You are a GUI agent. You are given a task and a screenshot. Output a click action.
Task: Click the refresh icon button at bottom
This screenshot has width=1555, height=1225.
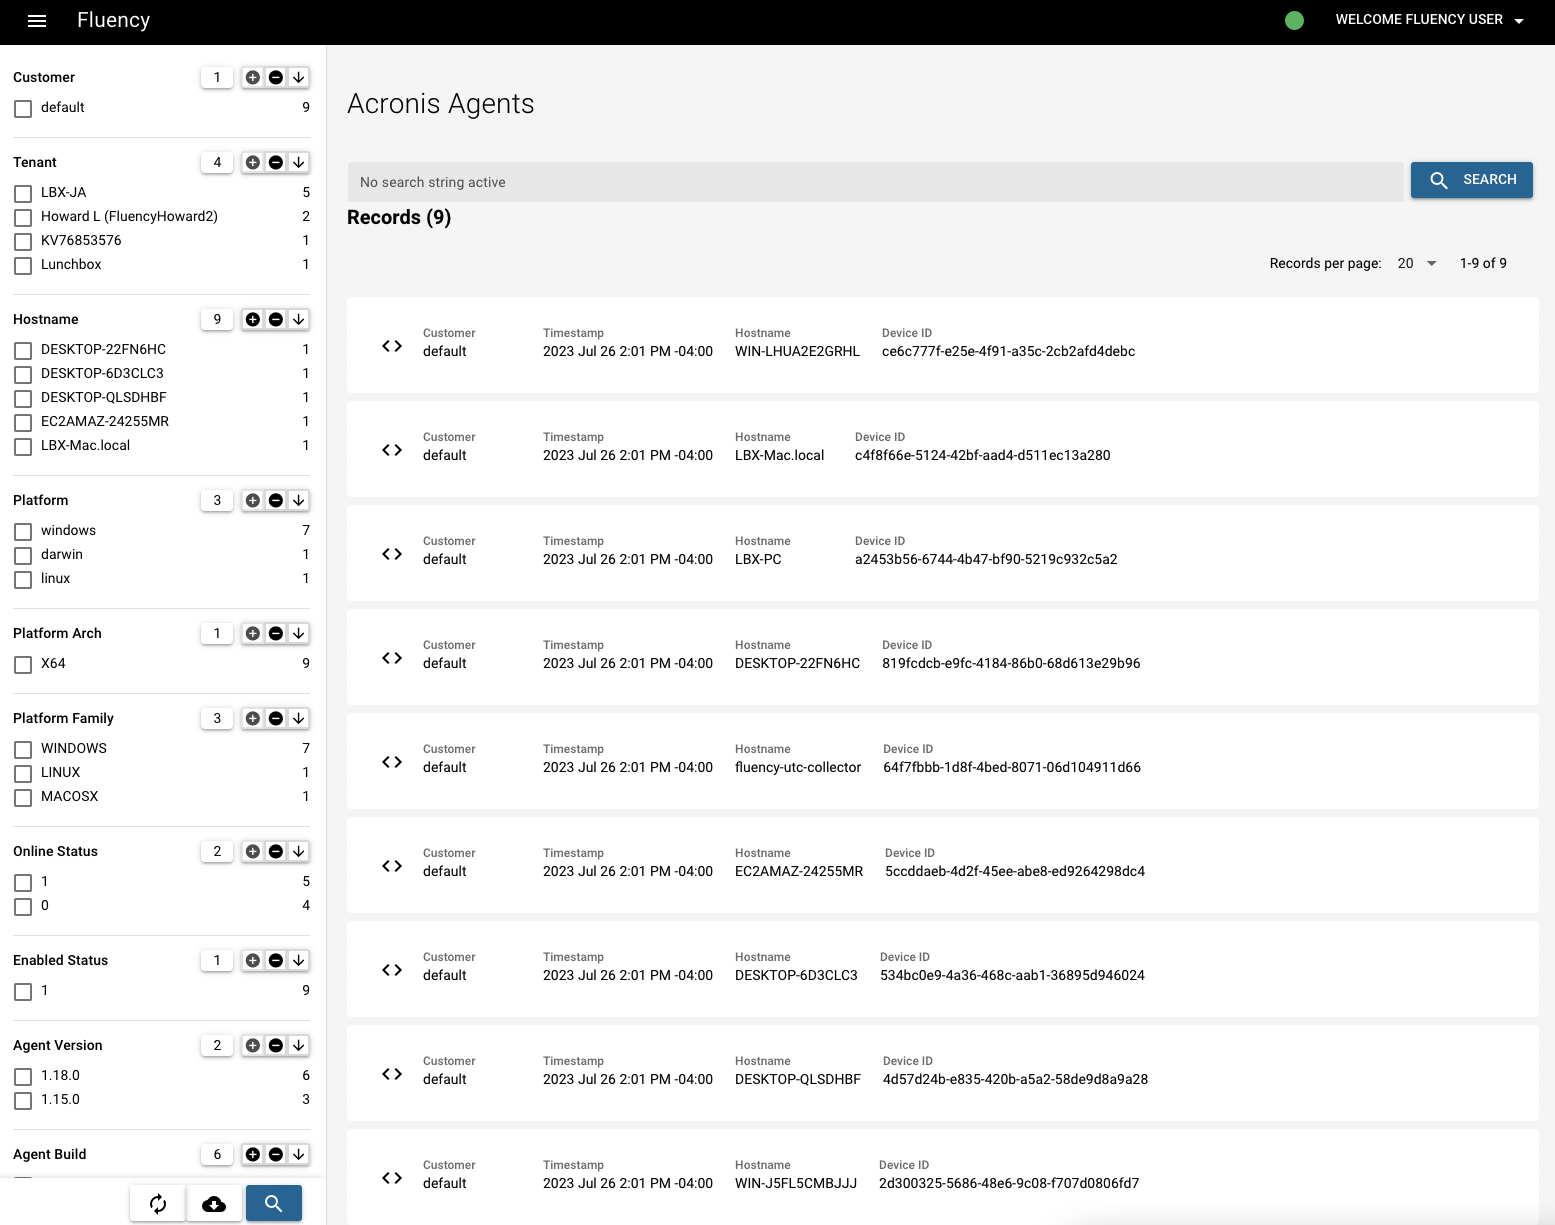click(x=158, y=1203)
